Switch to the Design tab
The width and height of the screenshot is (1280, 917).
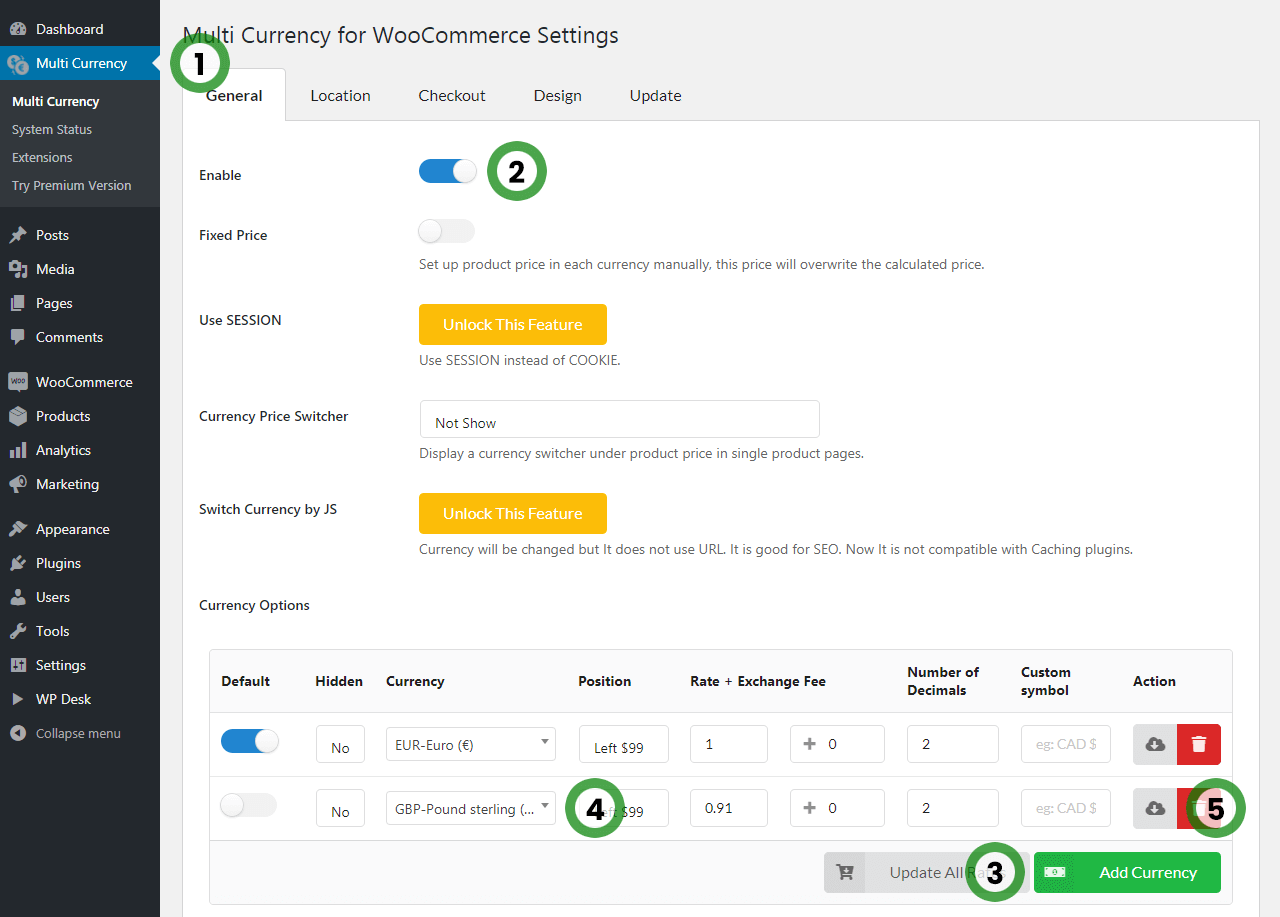pyautogui.click(x=557, y=96)
